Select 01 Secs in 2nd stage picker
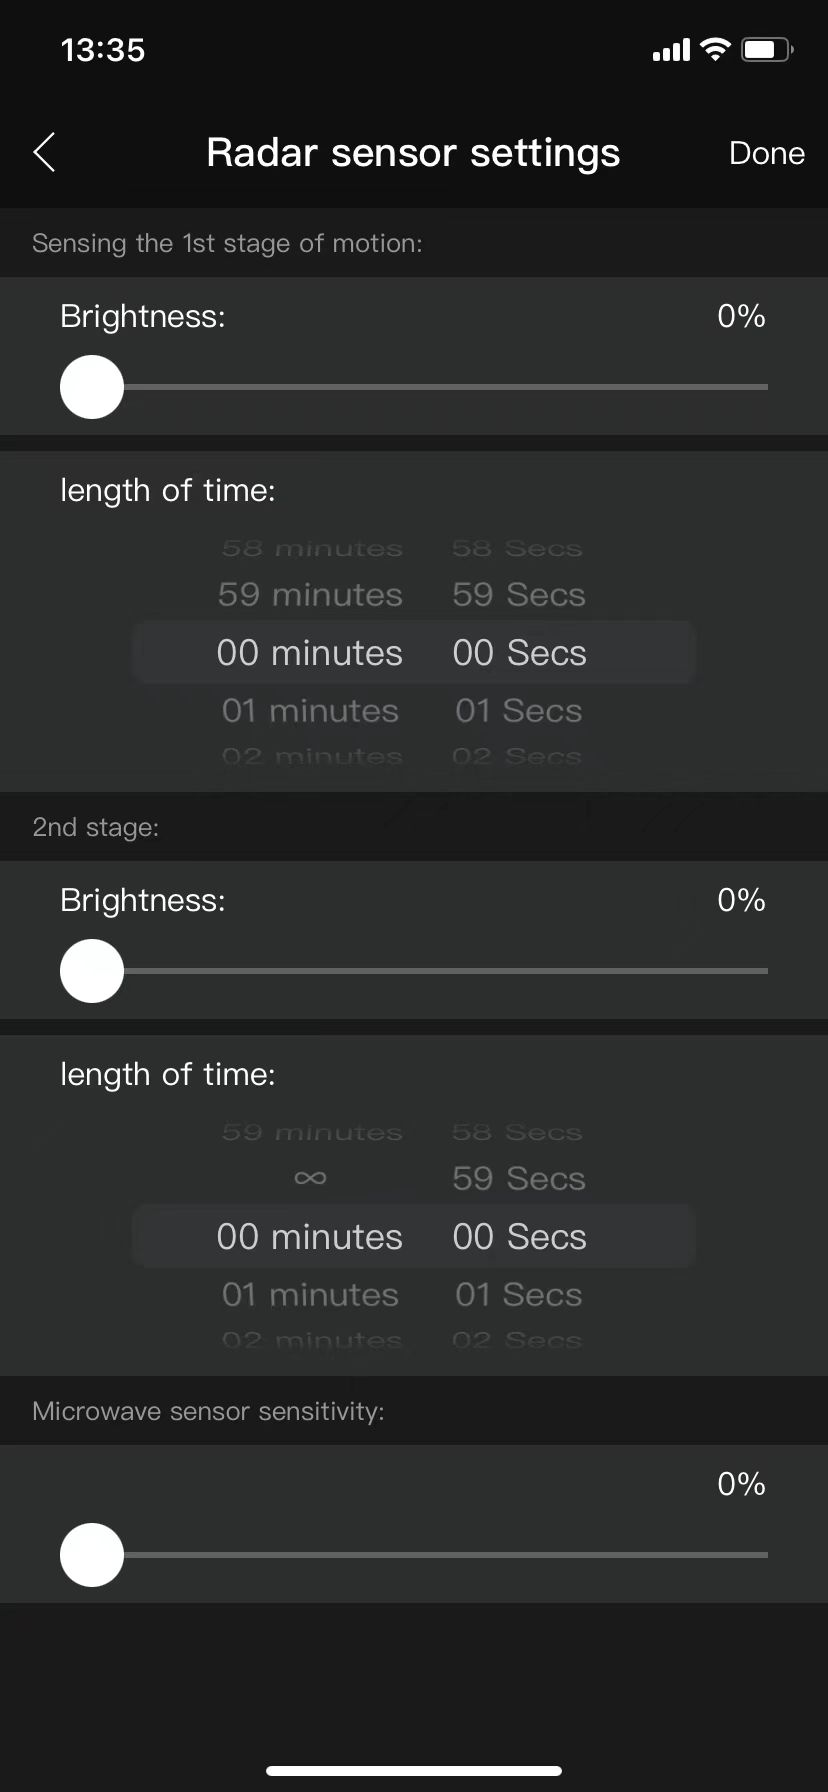The height and width of the screenshot is (1792, 828). click(518, 1295)
